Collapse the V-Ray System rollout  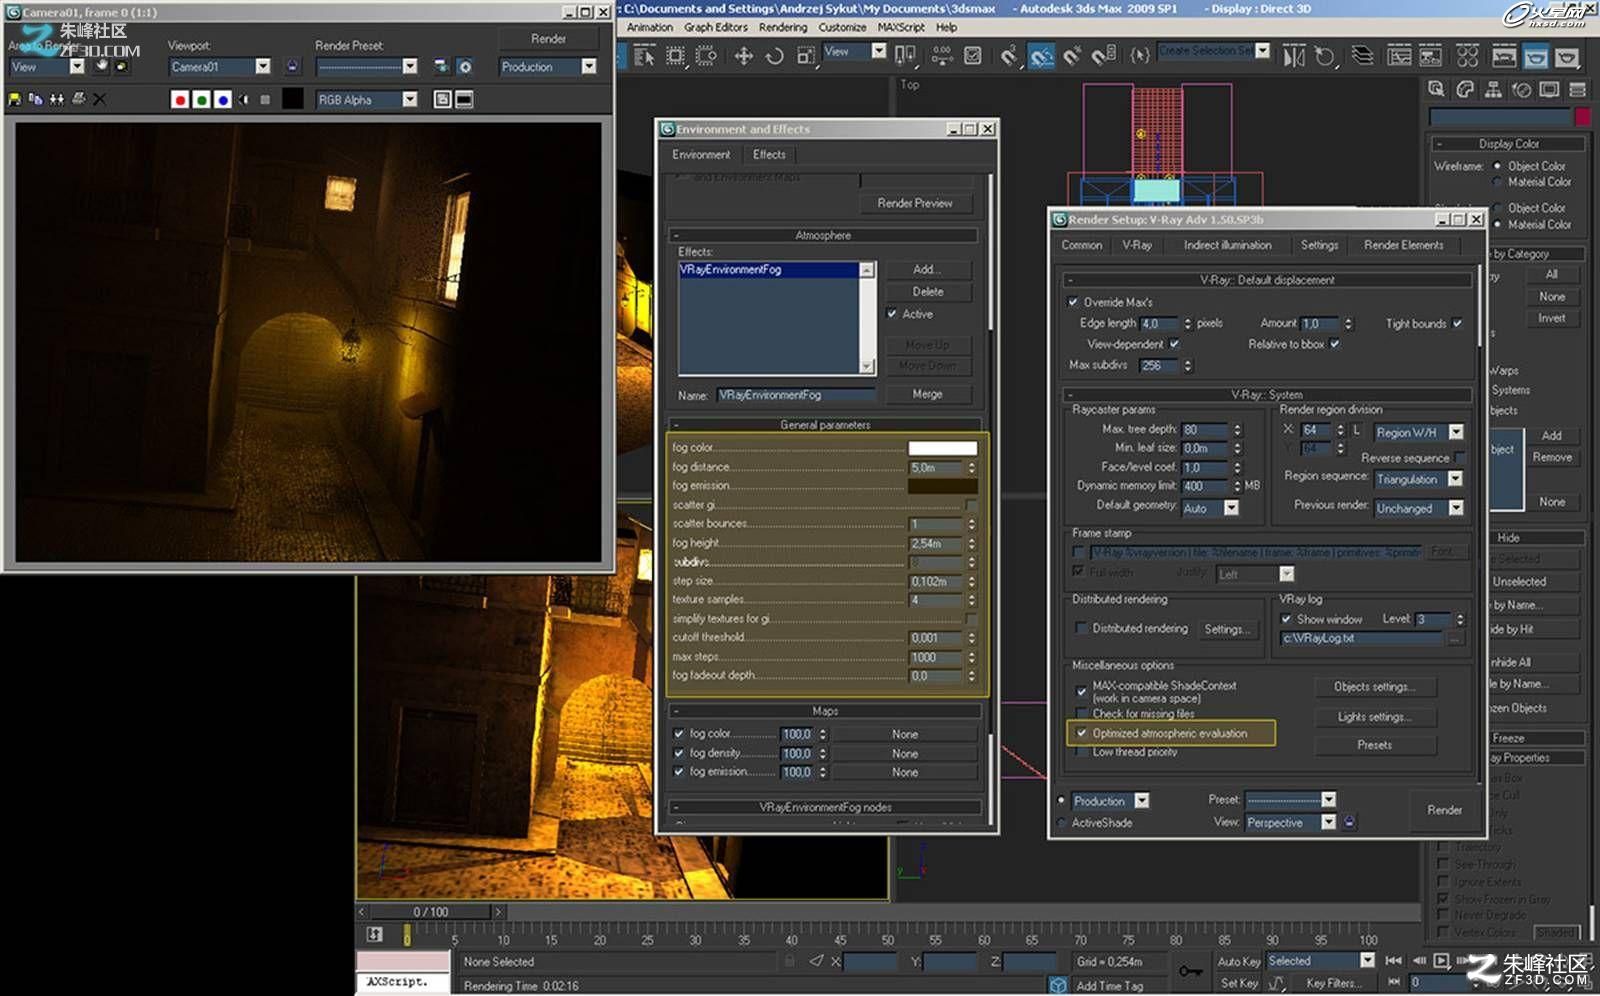click(1267, 394)
